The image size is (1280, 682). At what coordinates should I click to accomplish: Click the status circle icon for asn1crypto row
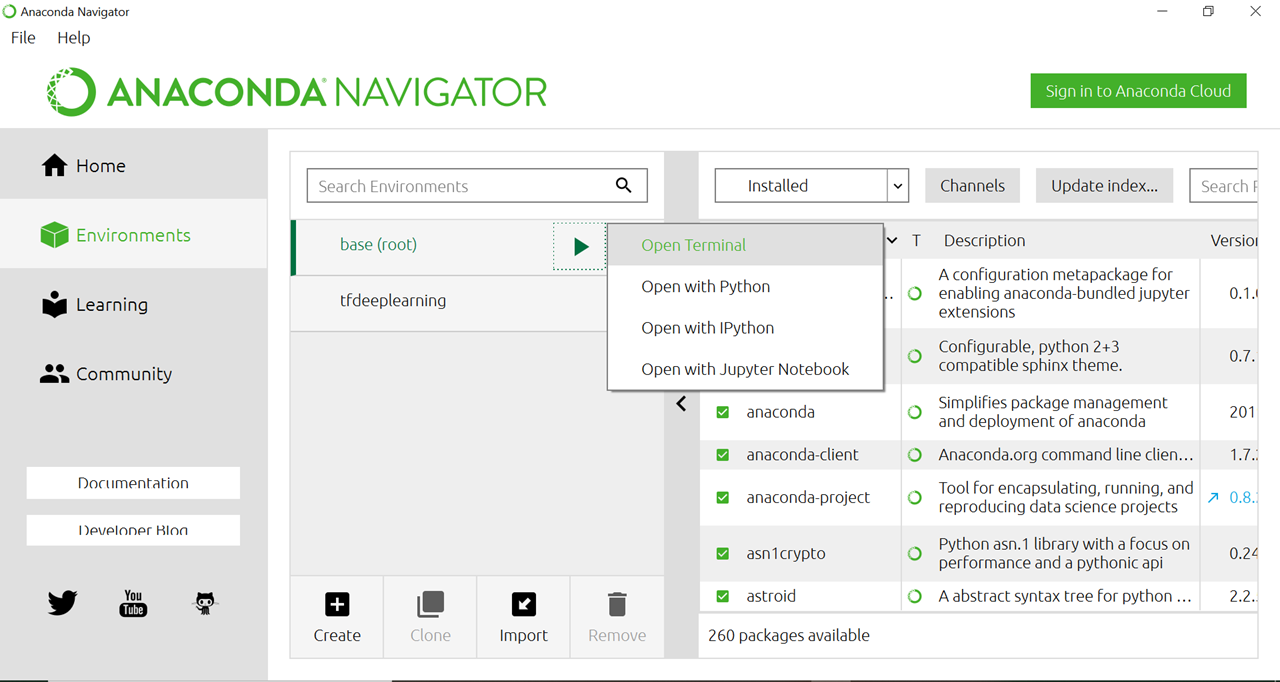pyautogui.click(x=914, y=553)
